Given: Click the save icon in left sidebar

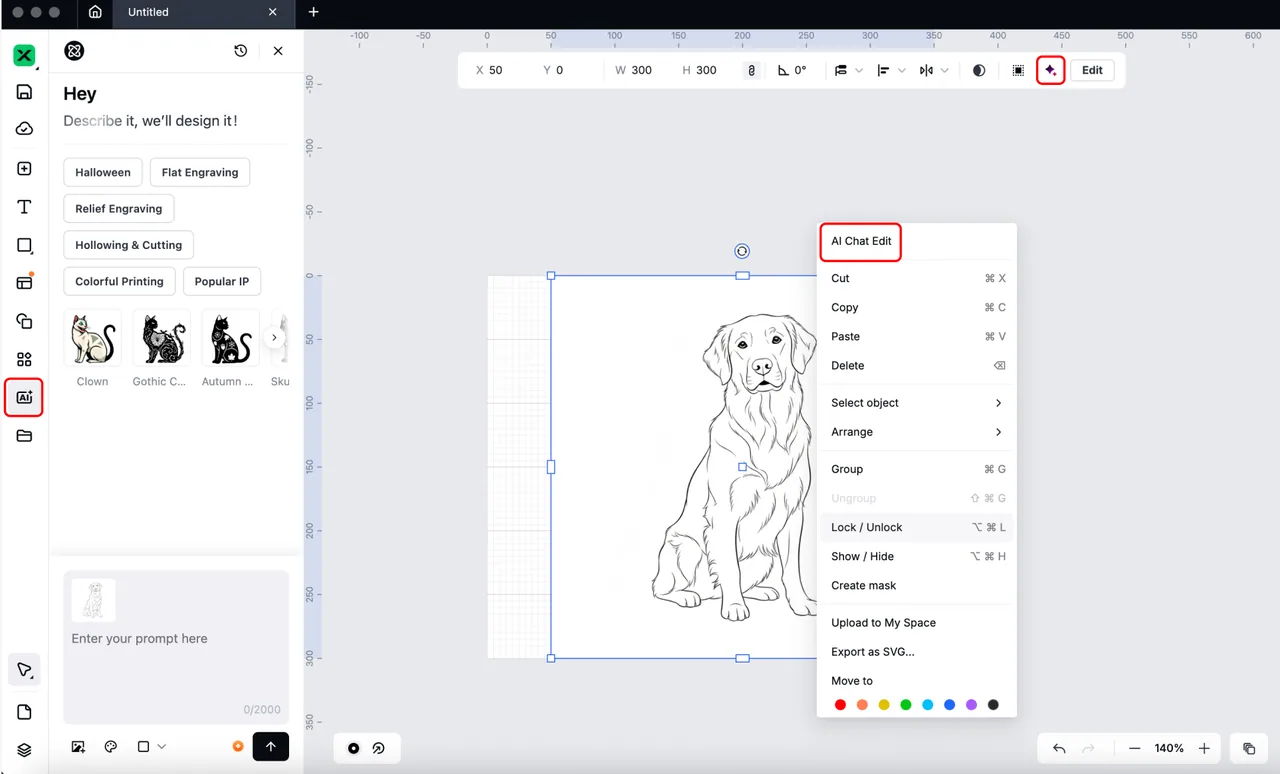Looking at the screenshot, I should [25, 92].
